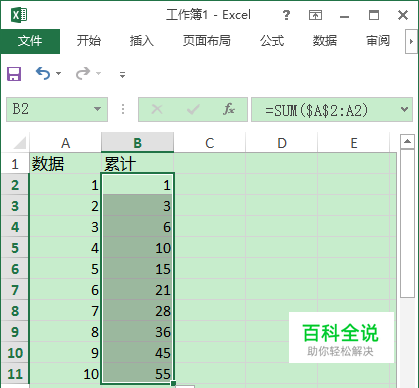Switch to the 数据 ribbon tab
This screenshot has width=419, height=388.
[x=325, y=41]
